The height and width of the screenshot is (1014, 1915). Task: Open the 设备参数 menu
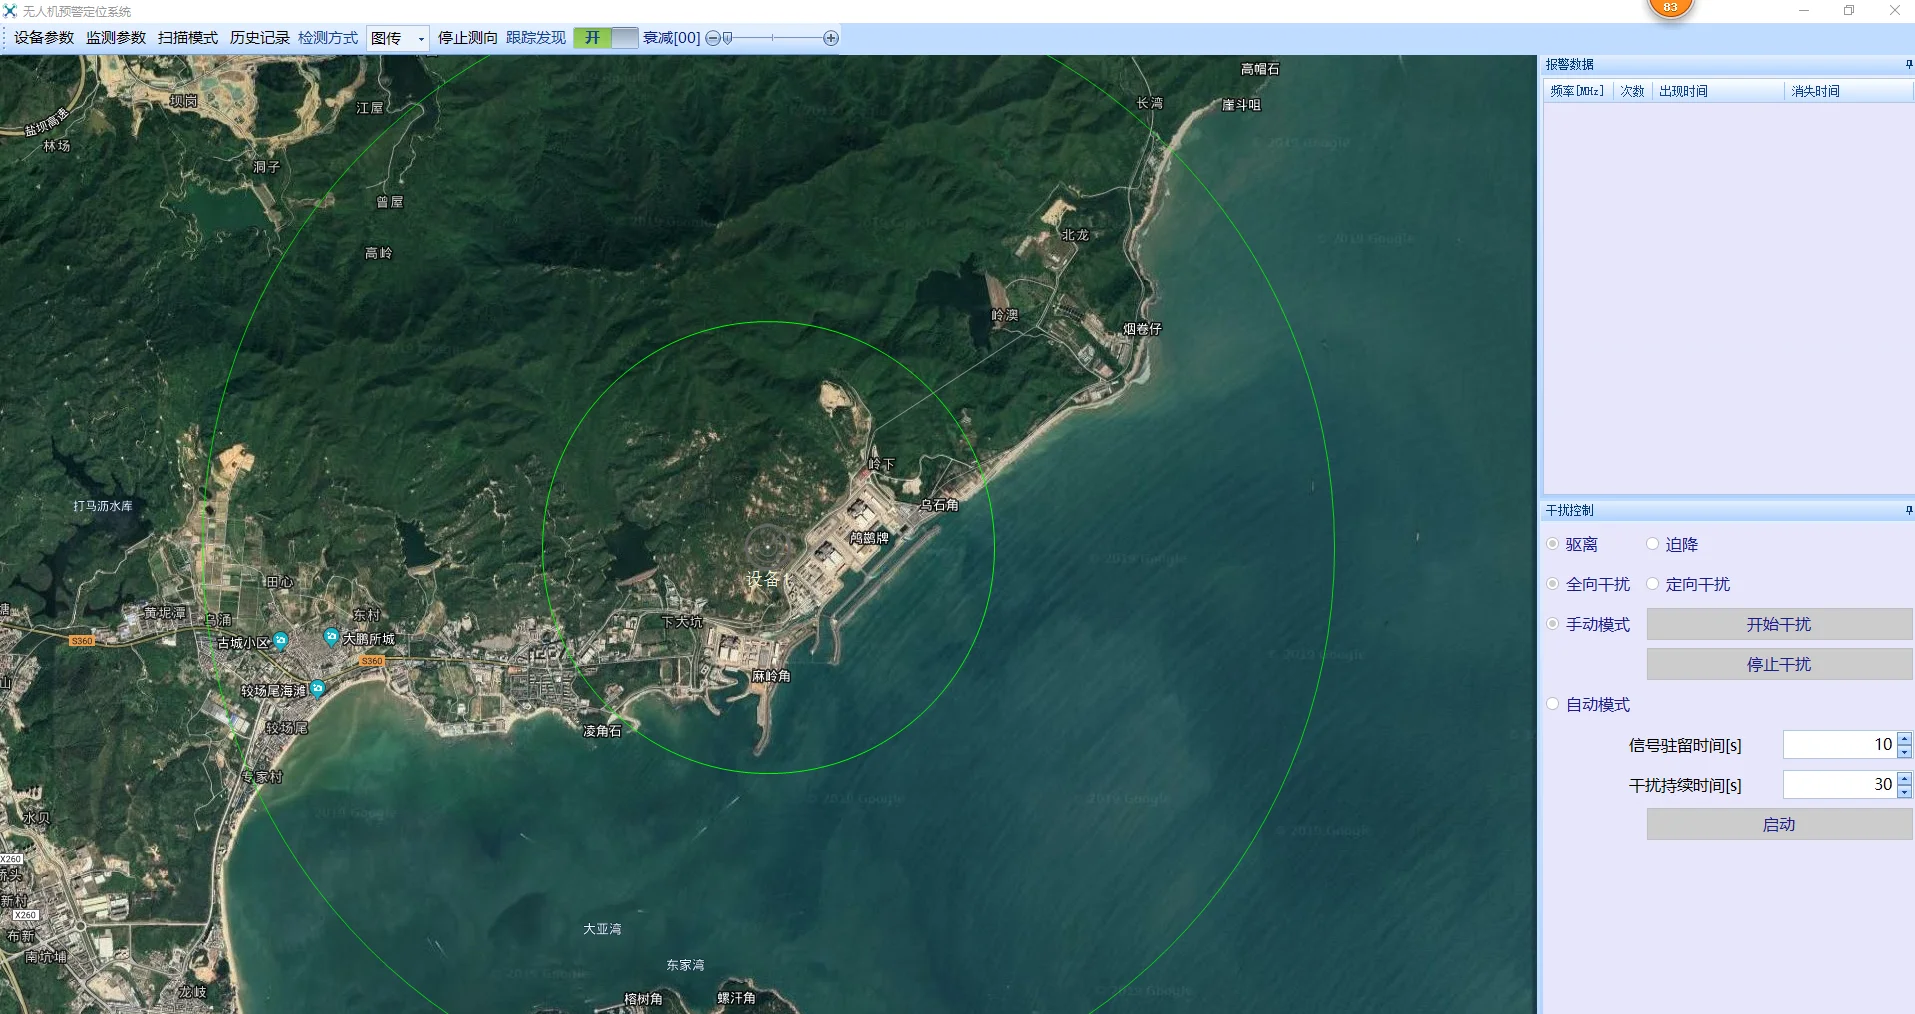(44, 38)
